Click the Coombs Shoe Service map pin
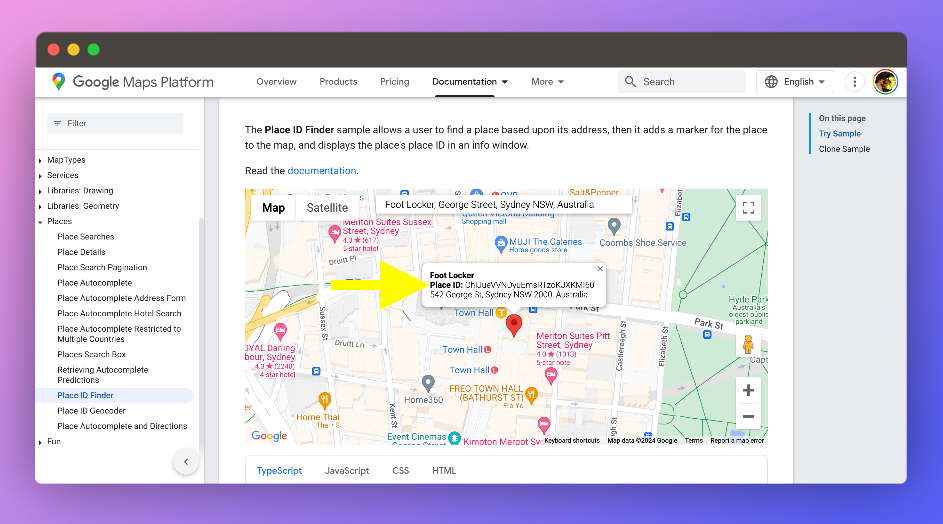The width and height of the screenshot is (943, 524). pyautogui.click(x=613, y=226)
